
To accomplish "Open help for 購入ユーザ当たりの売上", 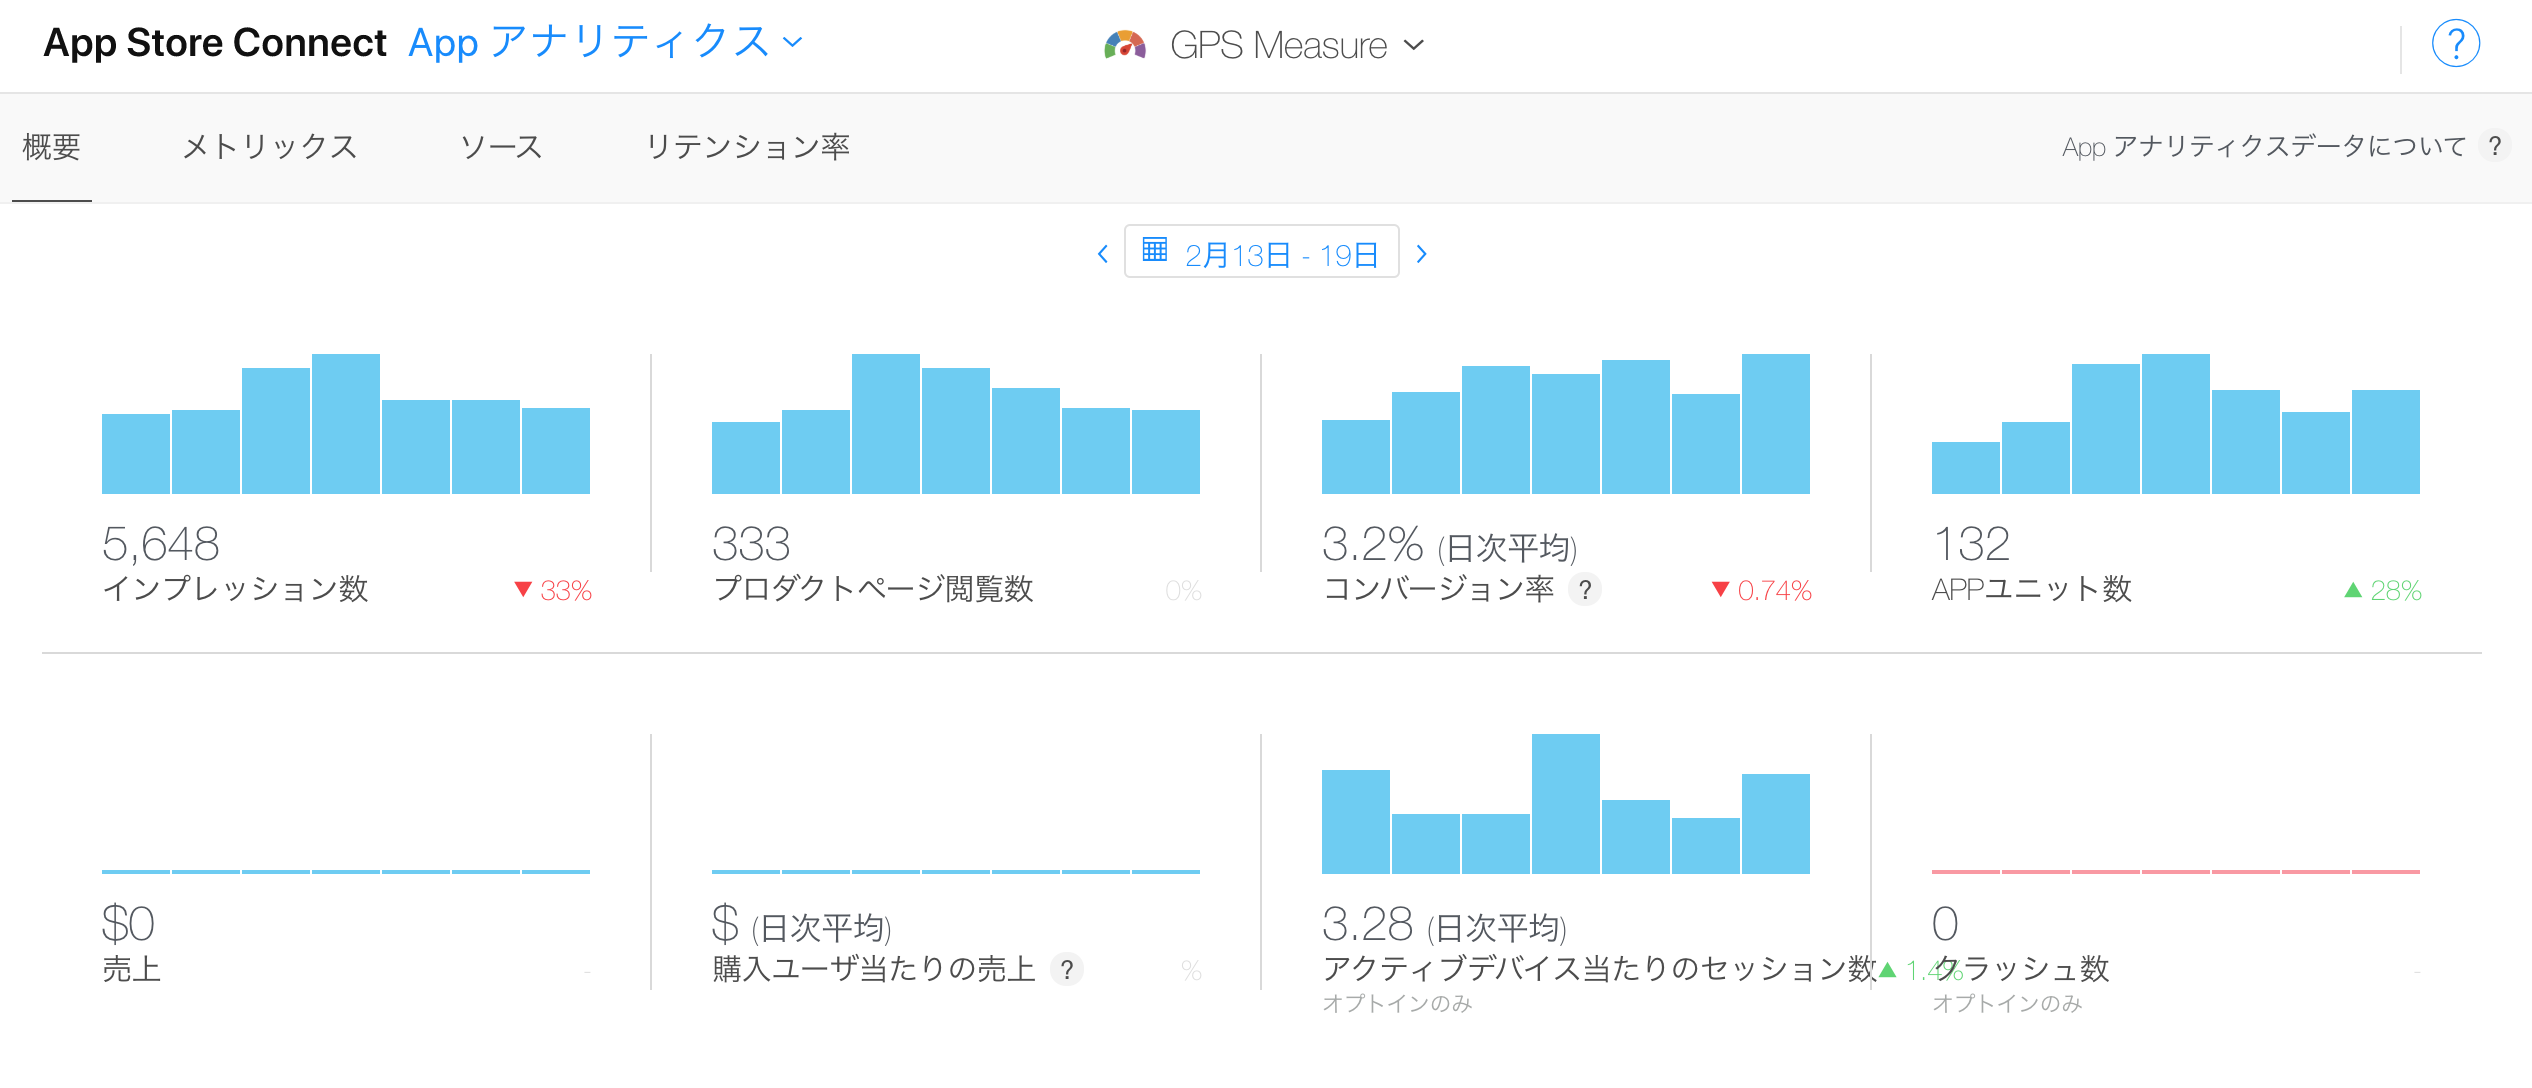I will point(1067,970).
